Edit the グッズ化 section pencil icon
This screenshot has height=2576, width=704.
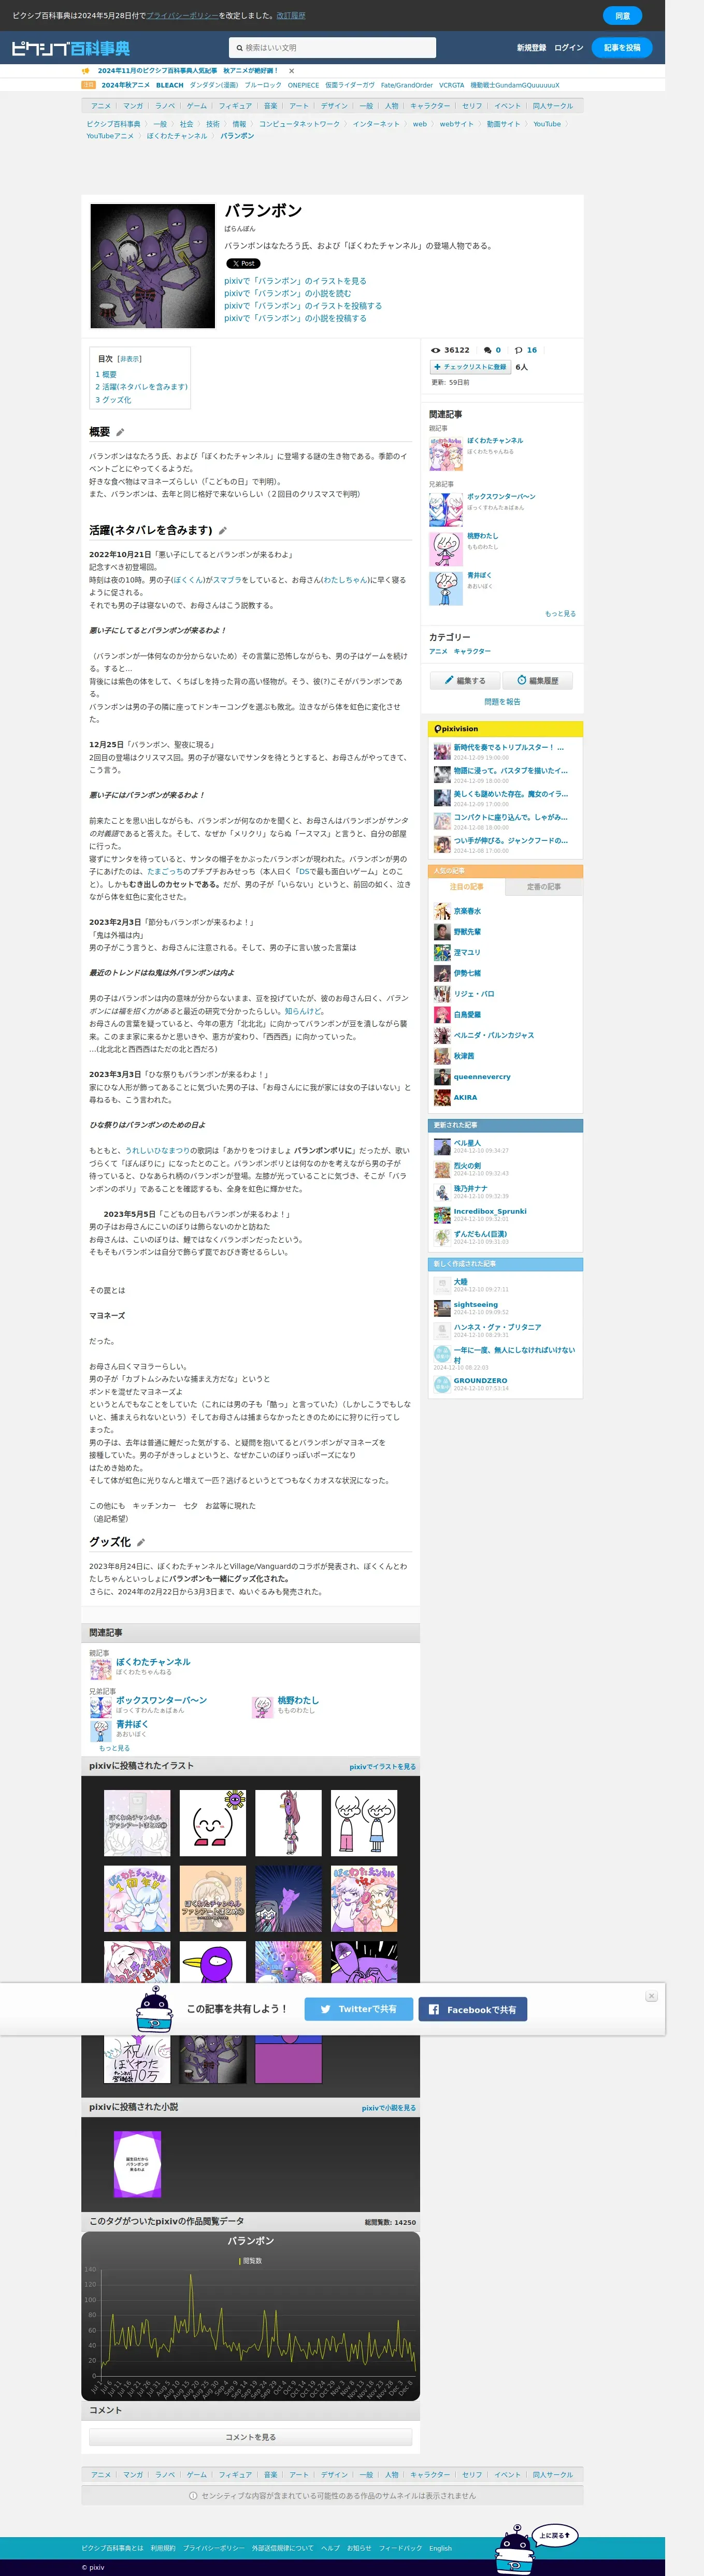coord(141,1542)
